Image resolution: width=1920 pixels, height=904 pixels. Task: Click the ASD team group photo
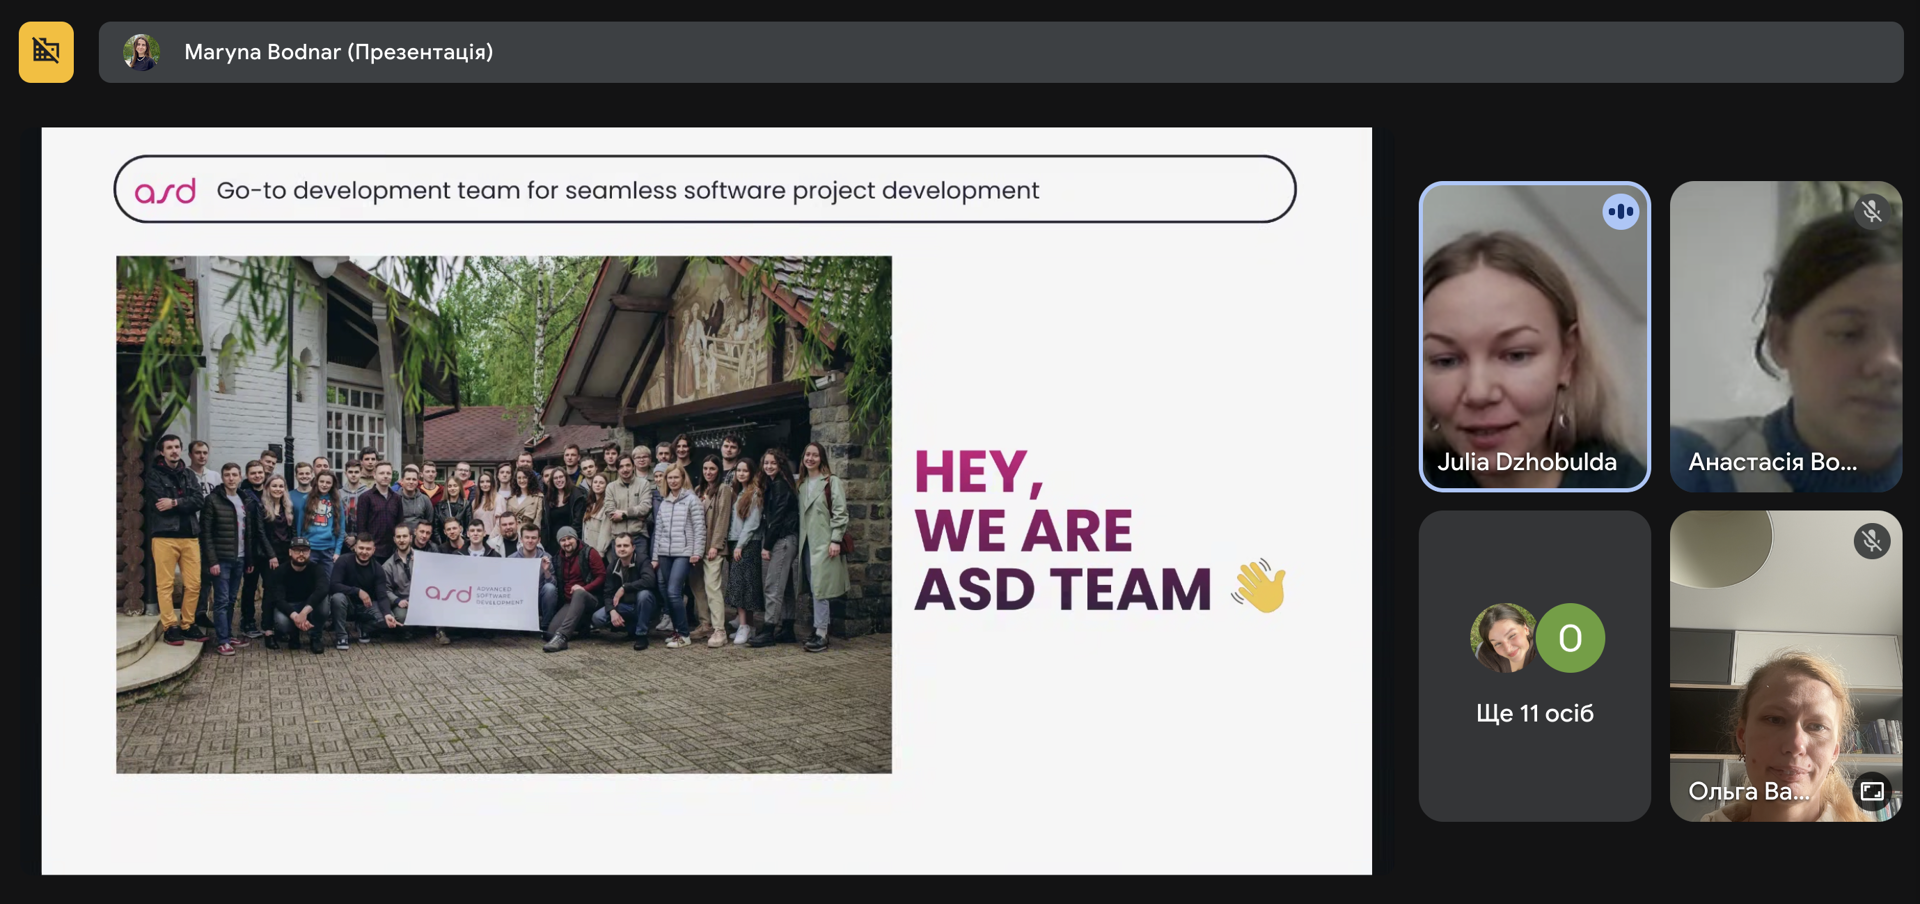pos(504,514)
